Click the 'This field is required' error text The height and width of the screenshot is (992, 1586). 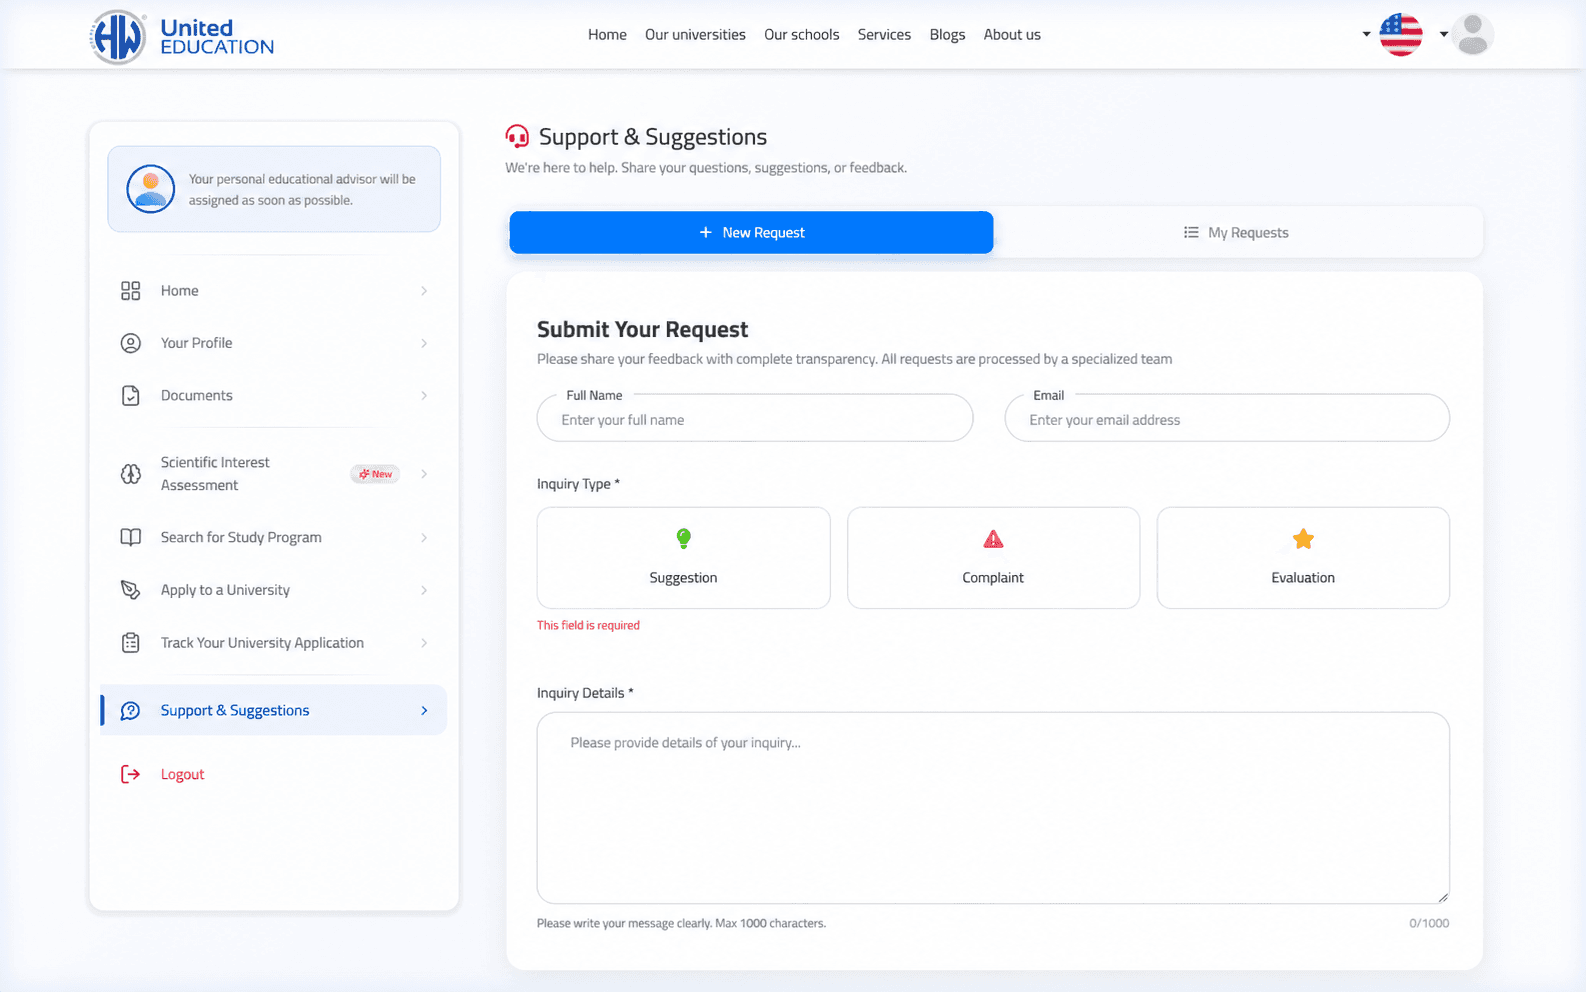[588, 625]
